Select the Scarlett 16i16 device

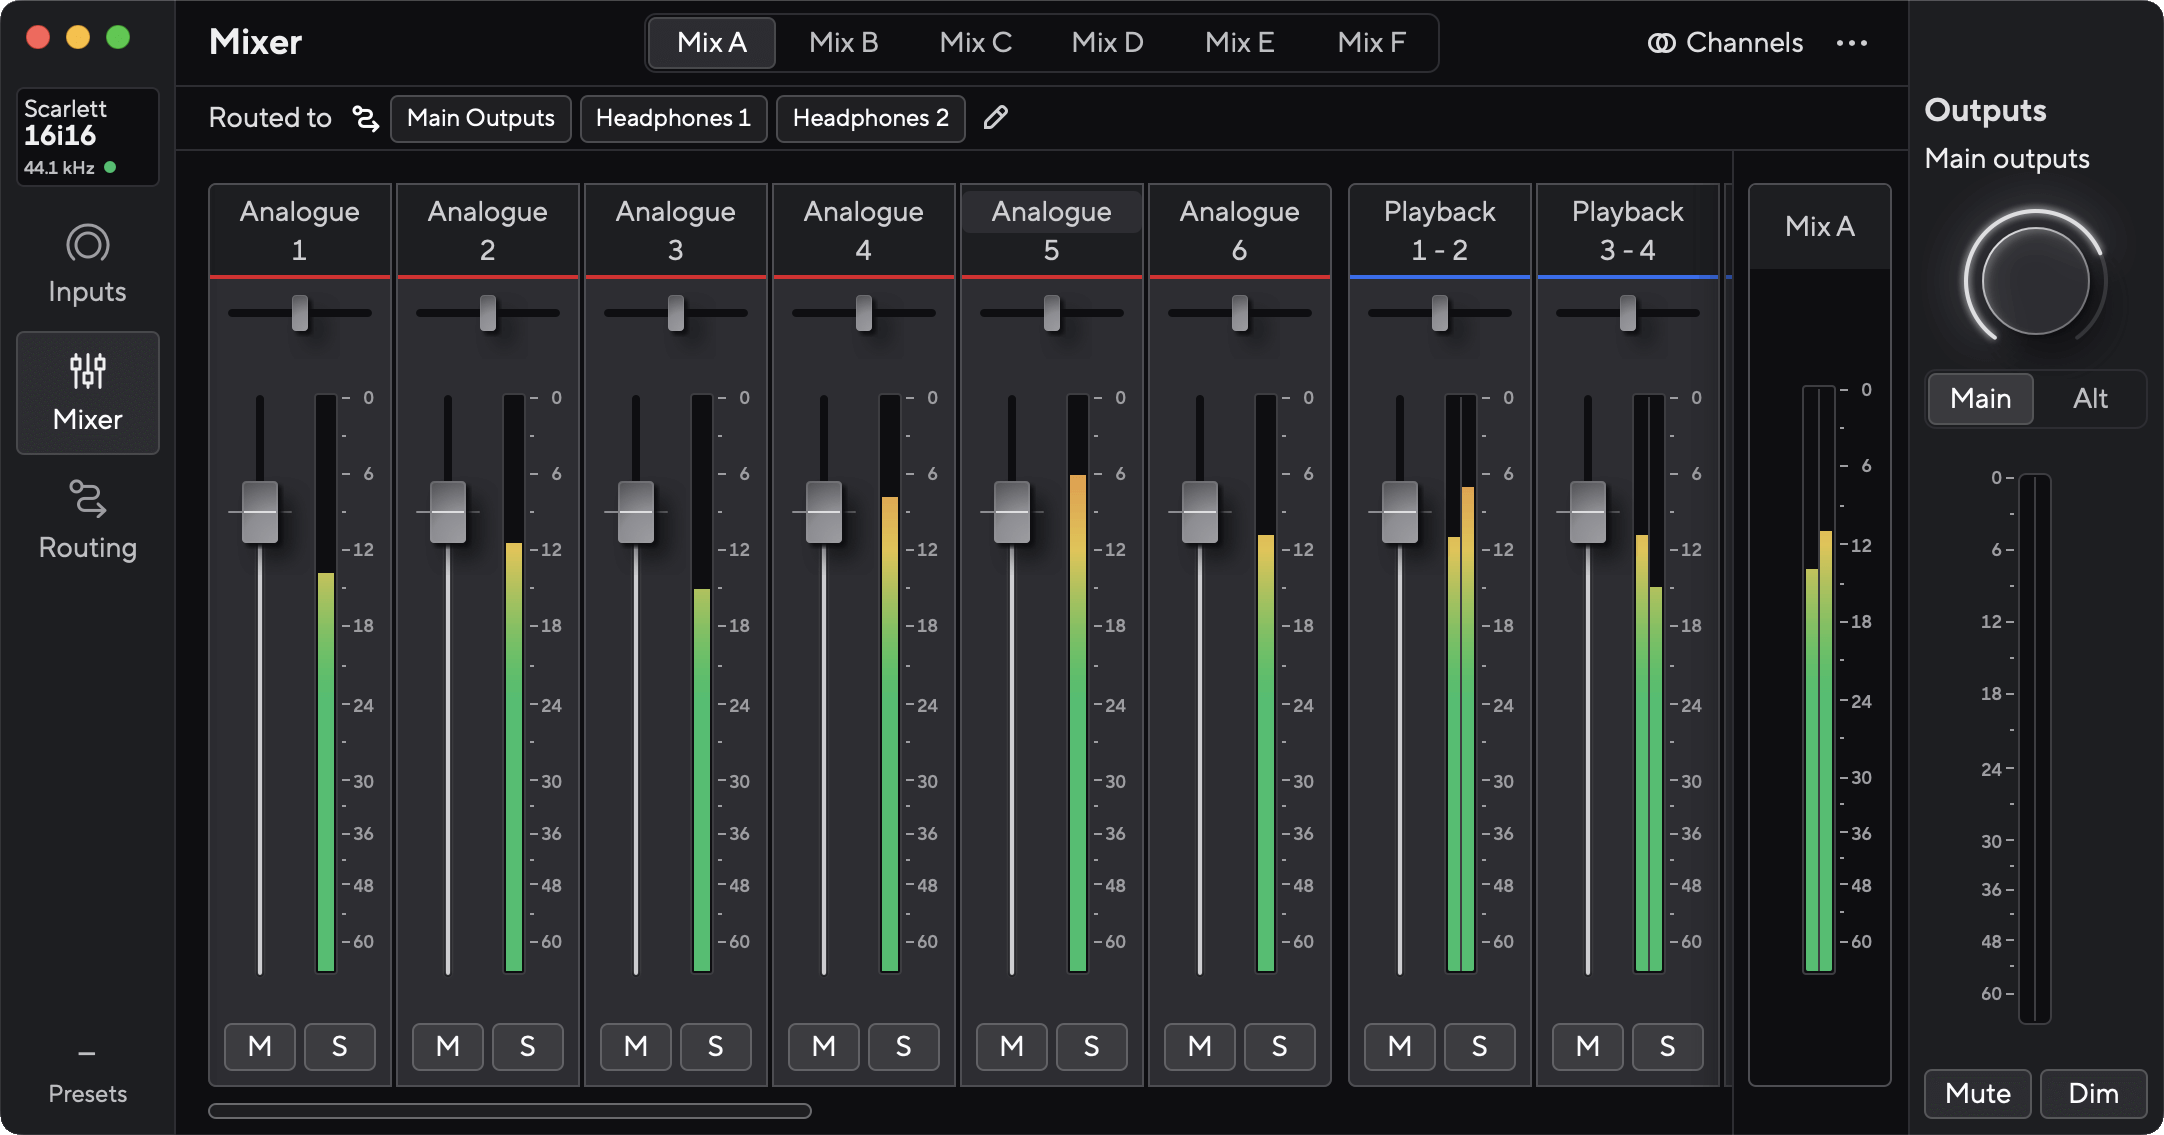pyautogui.click(x=88, y=137)
